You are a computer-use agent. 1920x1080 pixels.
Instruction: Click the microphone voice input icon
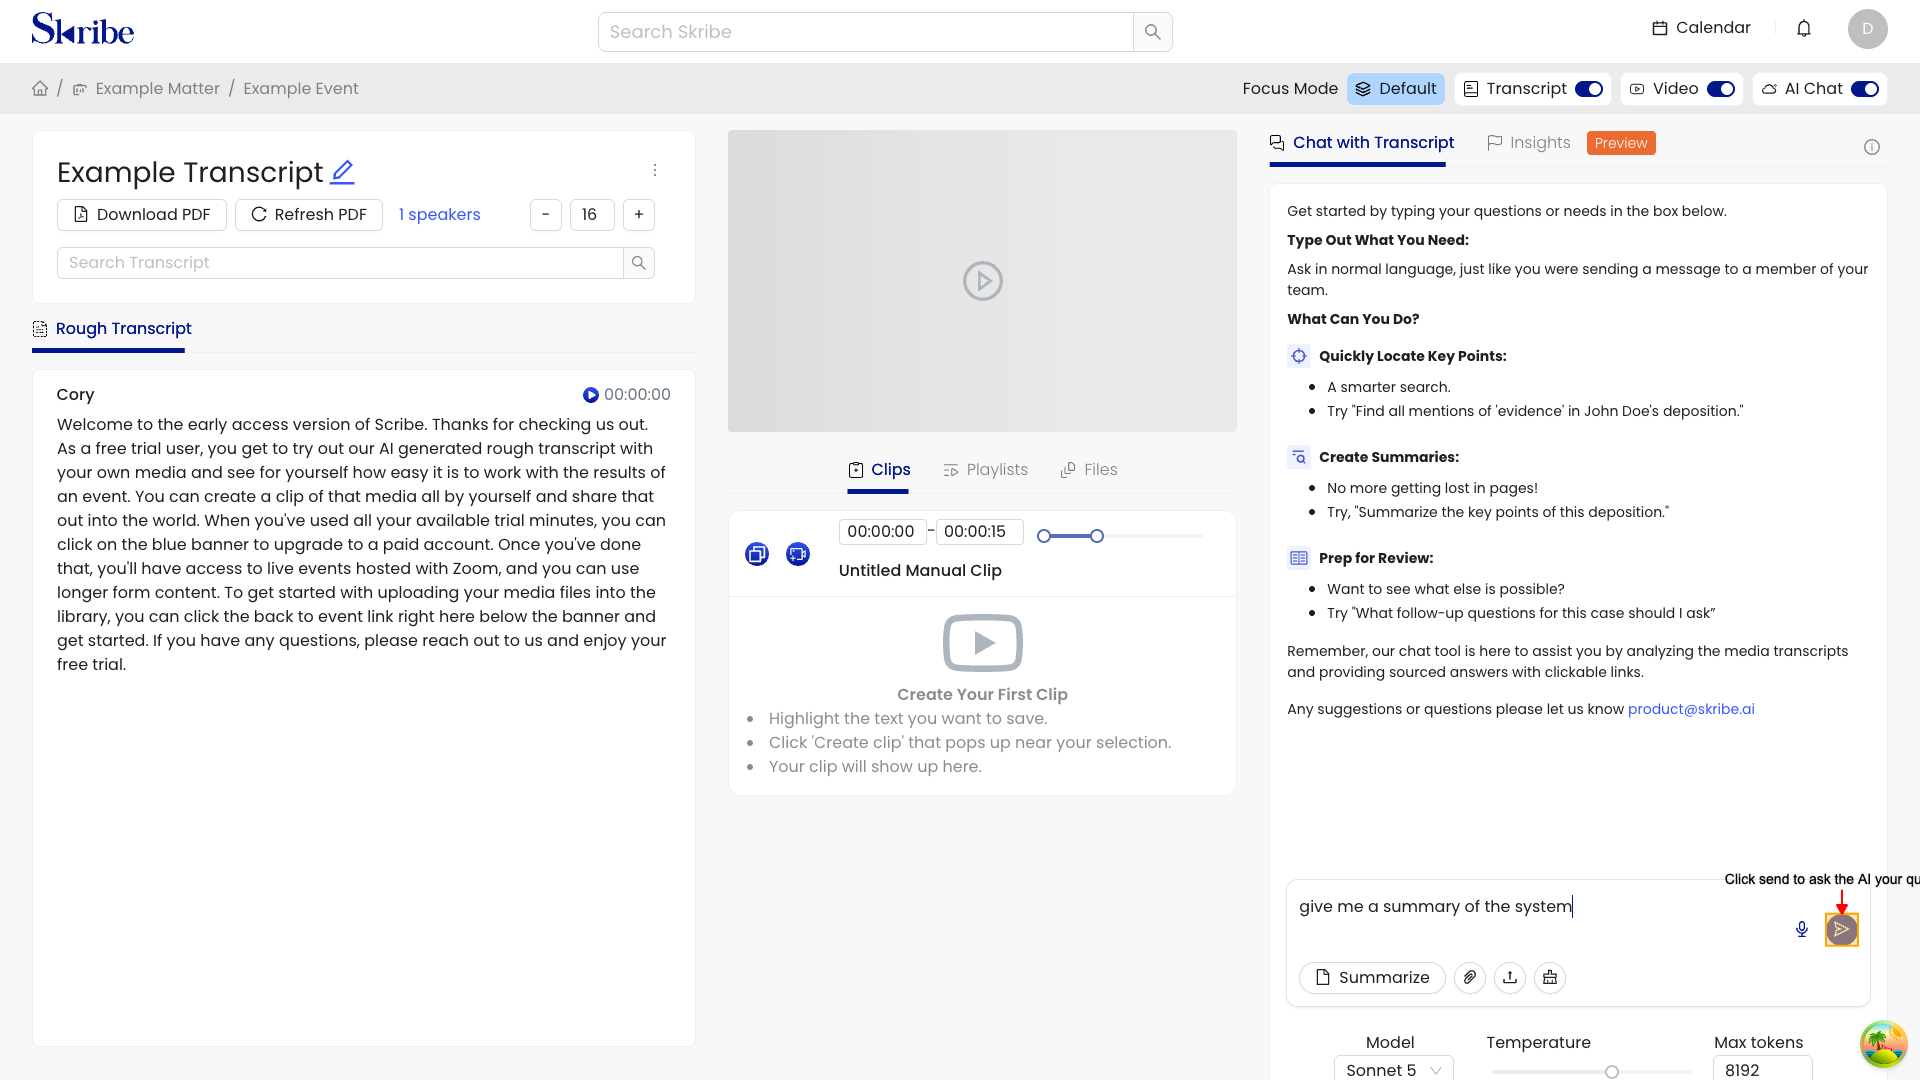pos(1802,929)
